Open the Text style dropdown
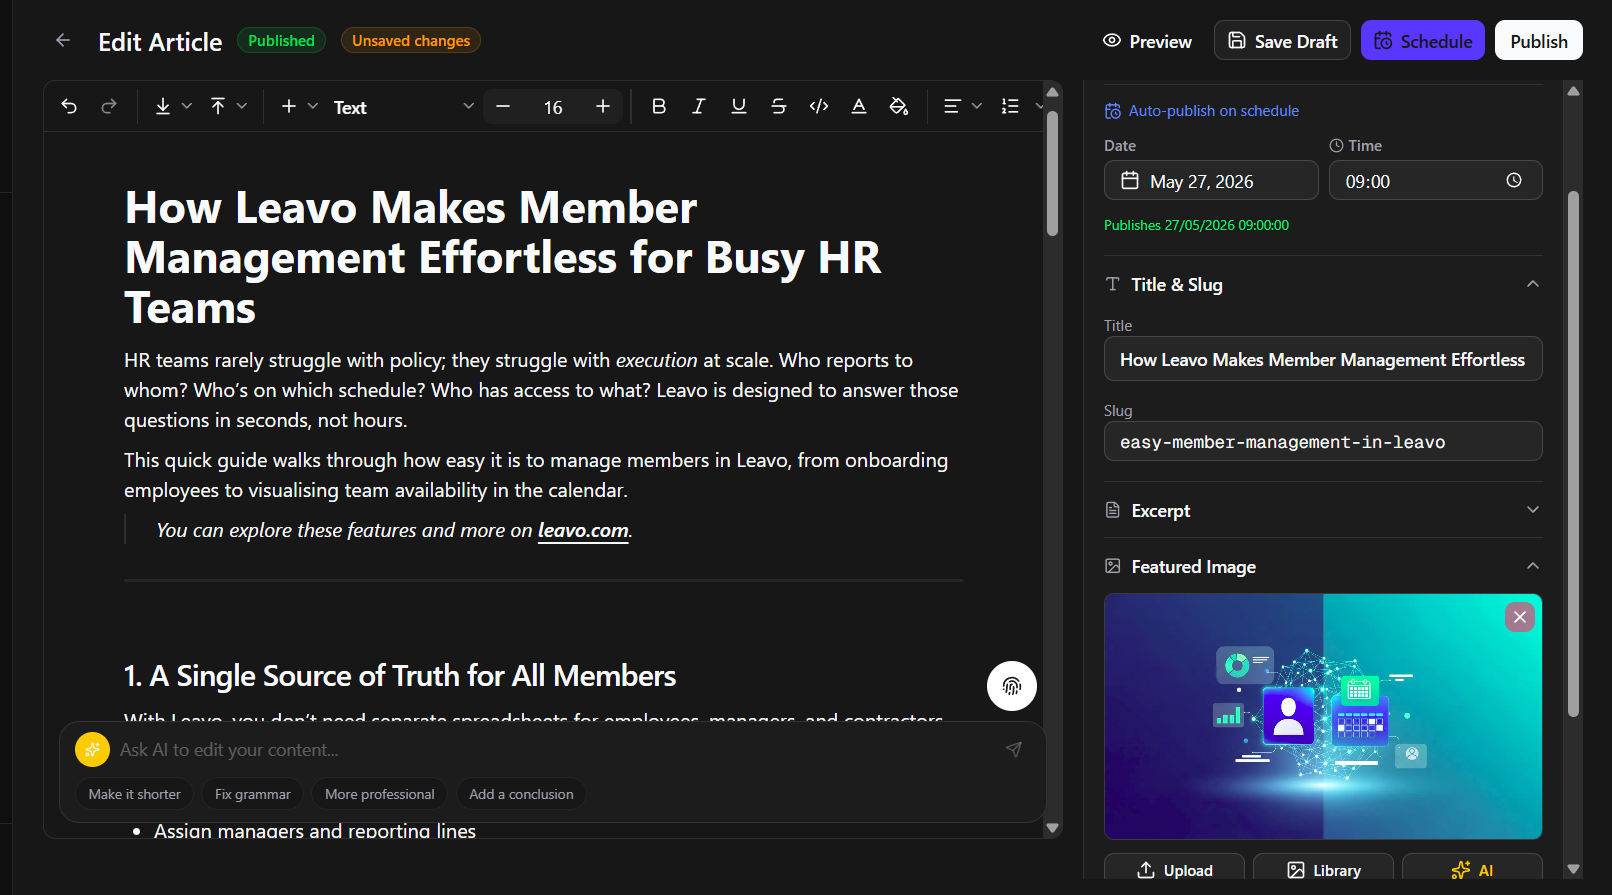This screenshot has height=895, width=1612. click(402, 107)
